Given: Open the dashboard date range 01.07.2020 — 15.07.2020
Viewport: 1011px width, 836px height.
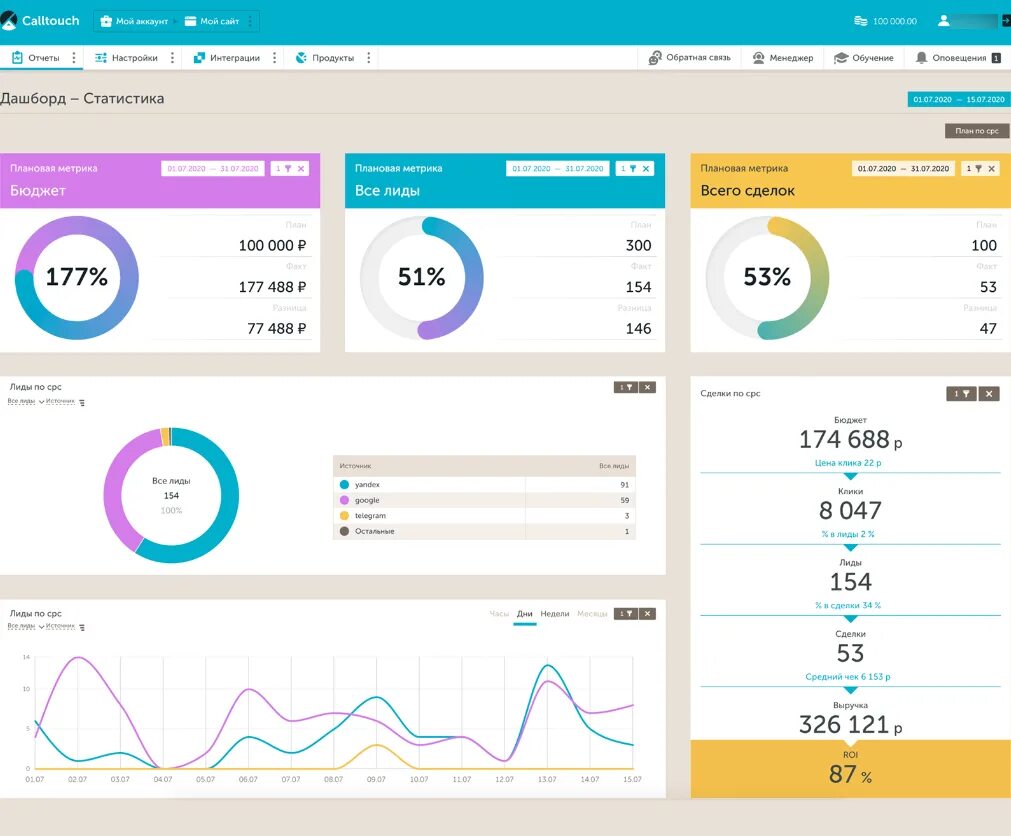Looking at the screenshot, I should (959, 99).
